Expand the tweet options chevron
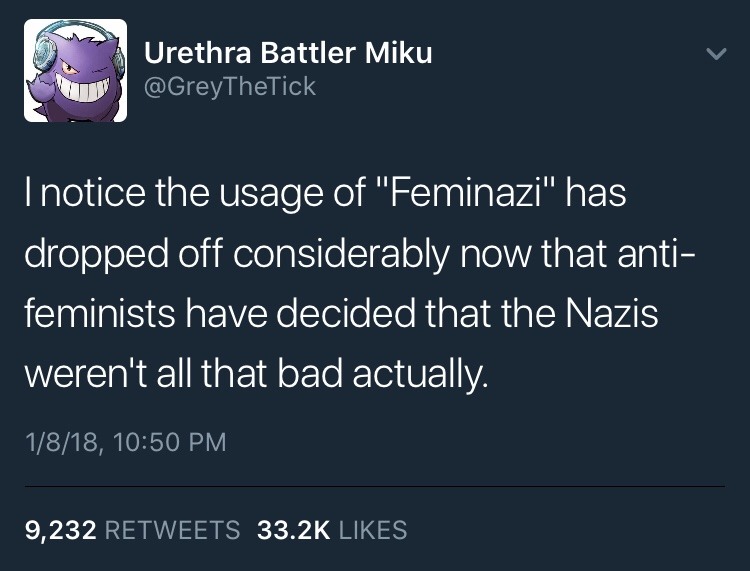The image size is (750, 571). (714, 55)
